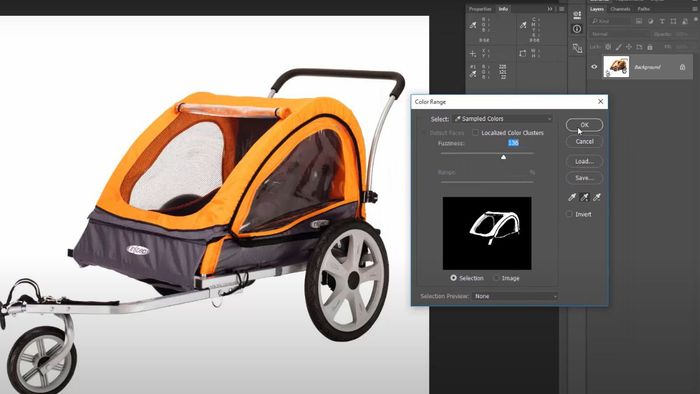Image resolution: width=700 pixels, height=394 pixels.
Task: Click the Fuzziness slider handle
Action: point(504,157)
